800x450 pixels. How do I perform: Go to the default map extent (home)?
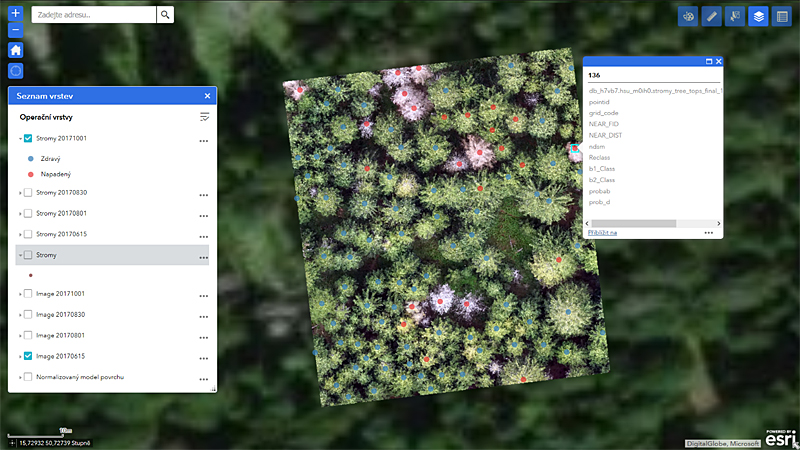[15, 50]
